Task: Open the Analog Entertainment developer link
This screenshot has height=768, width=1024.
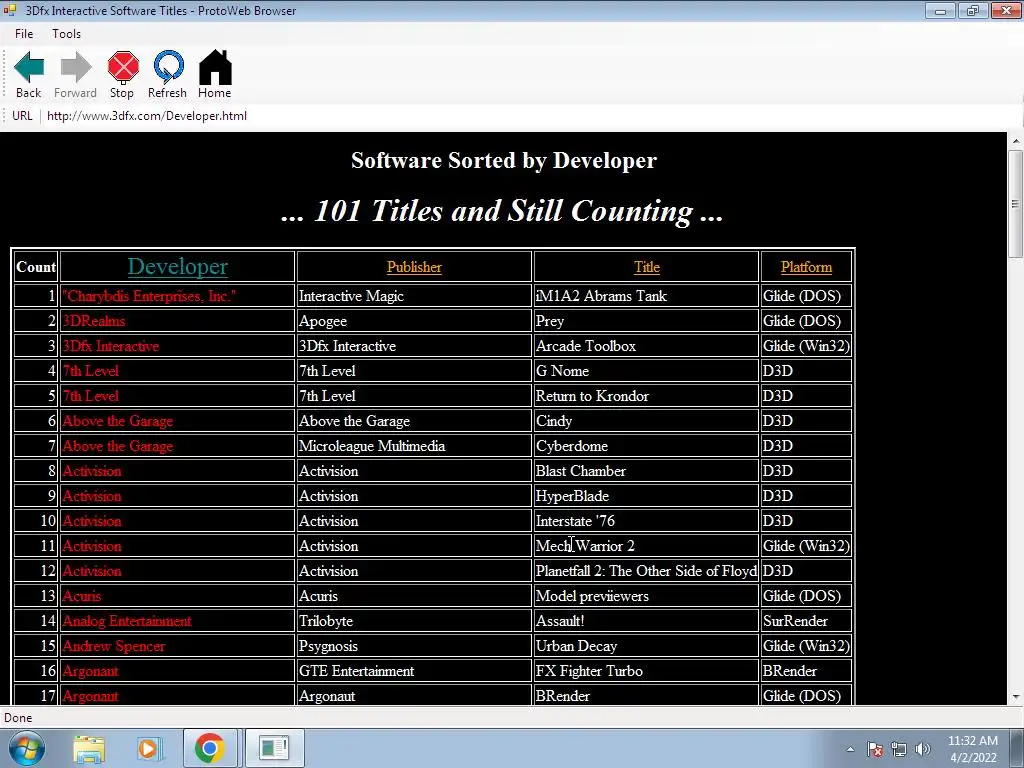Action: tap(127, 621)
